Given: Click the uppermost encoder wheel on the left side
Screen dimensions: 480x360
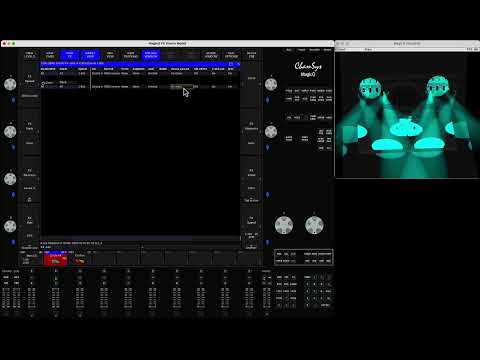Looking at the screenshot, I should click(10, 84).
